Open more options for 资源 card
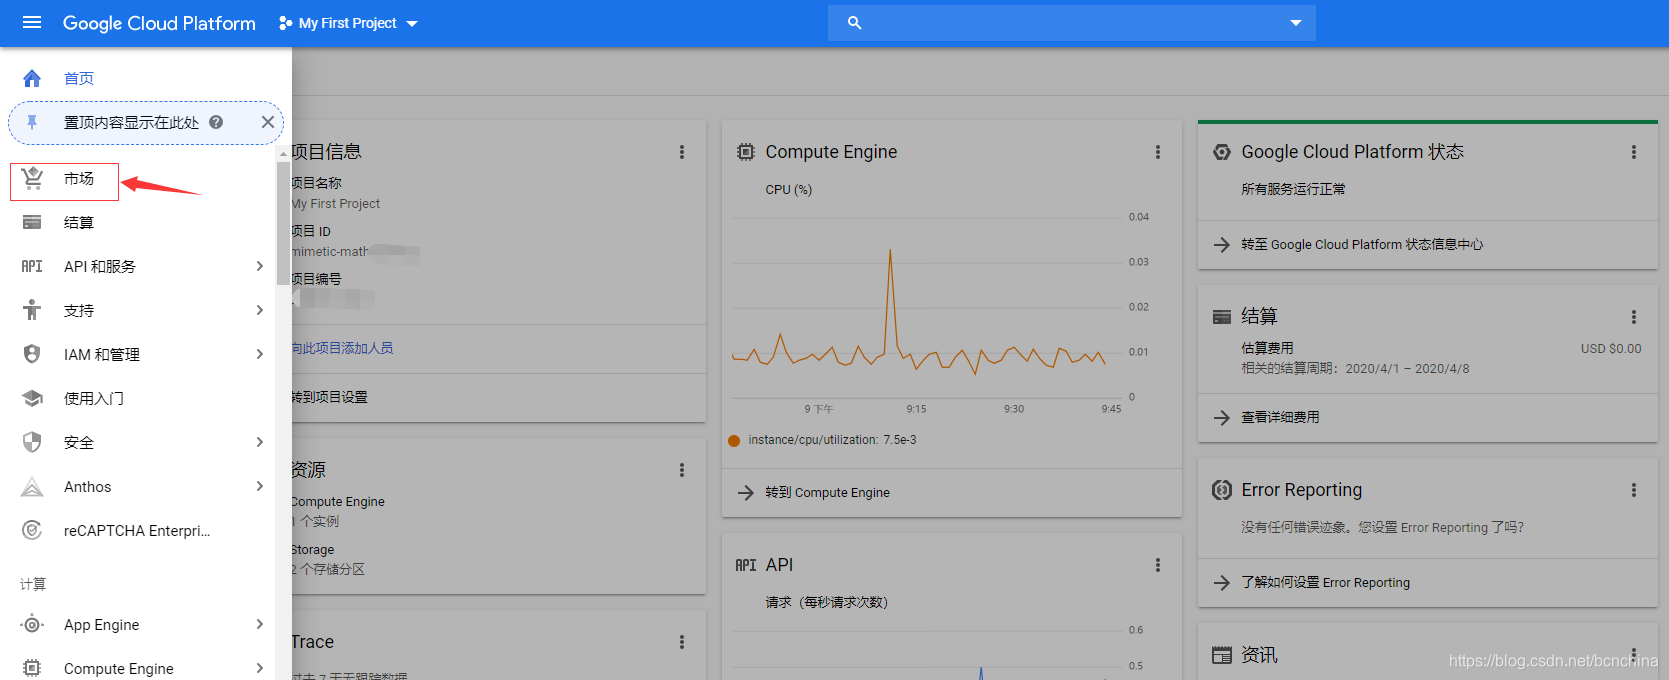 [x=682, y=470]
